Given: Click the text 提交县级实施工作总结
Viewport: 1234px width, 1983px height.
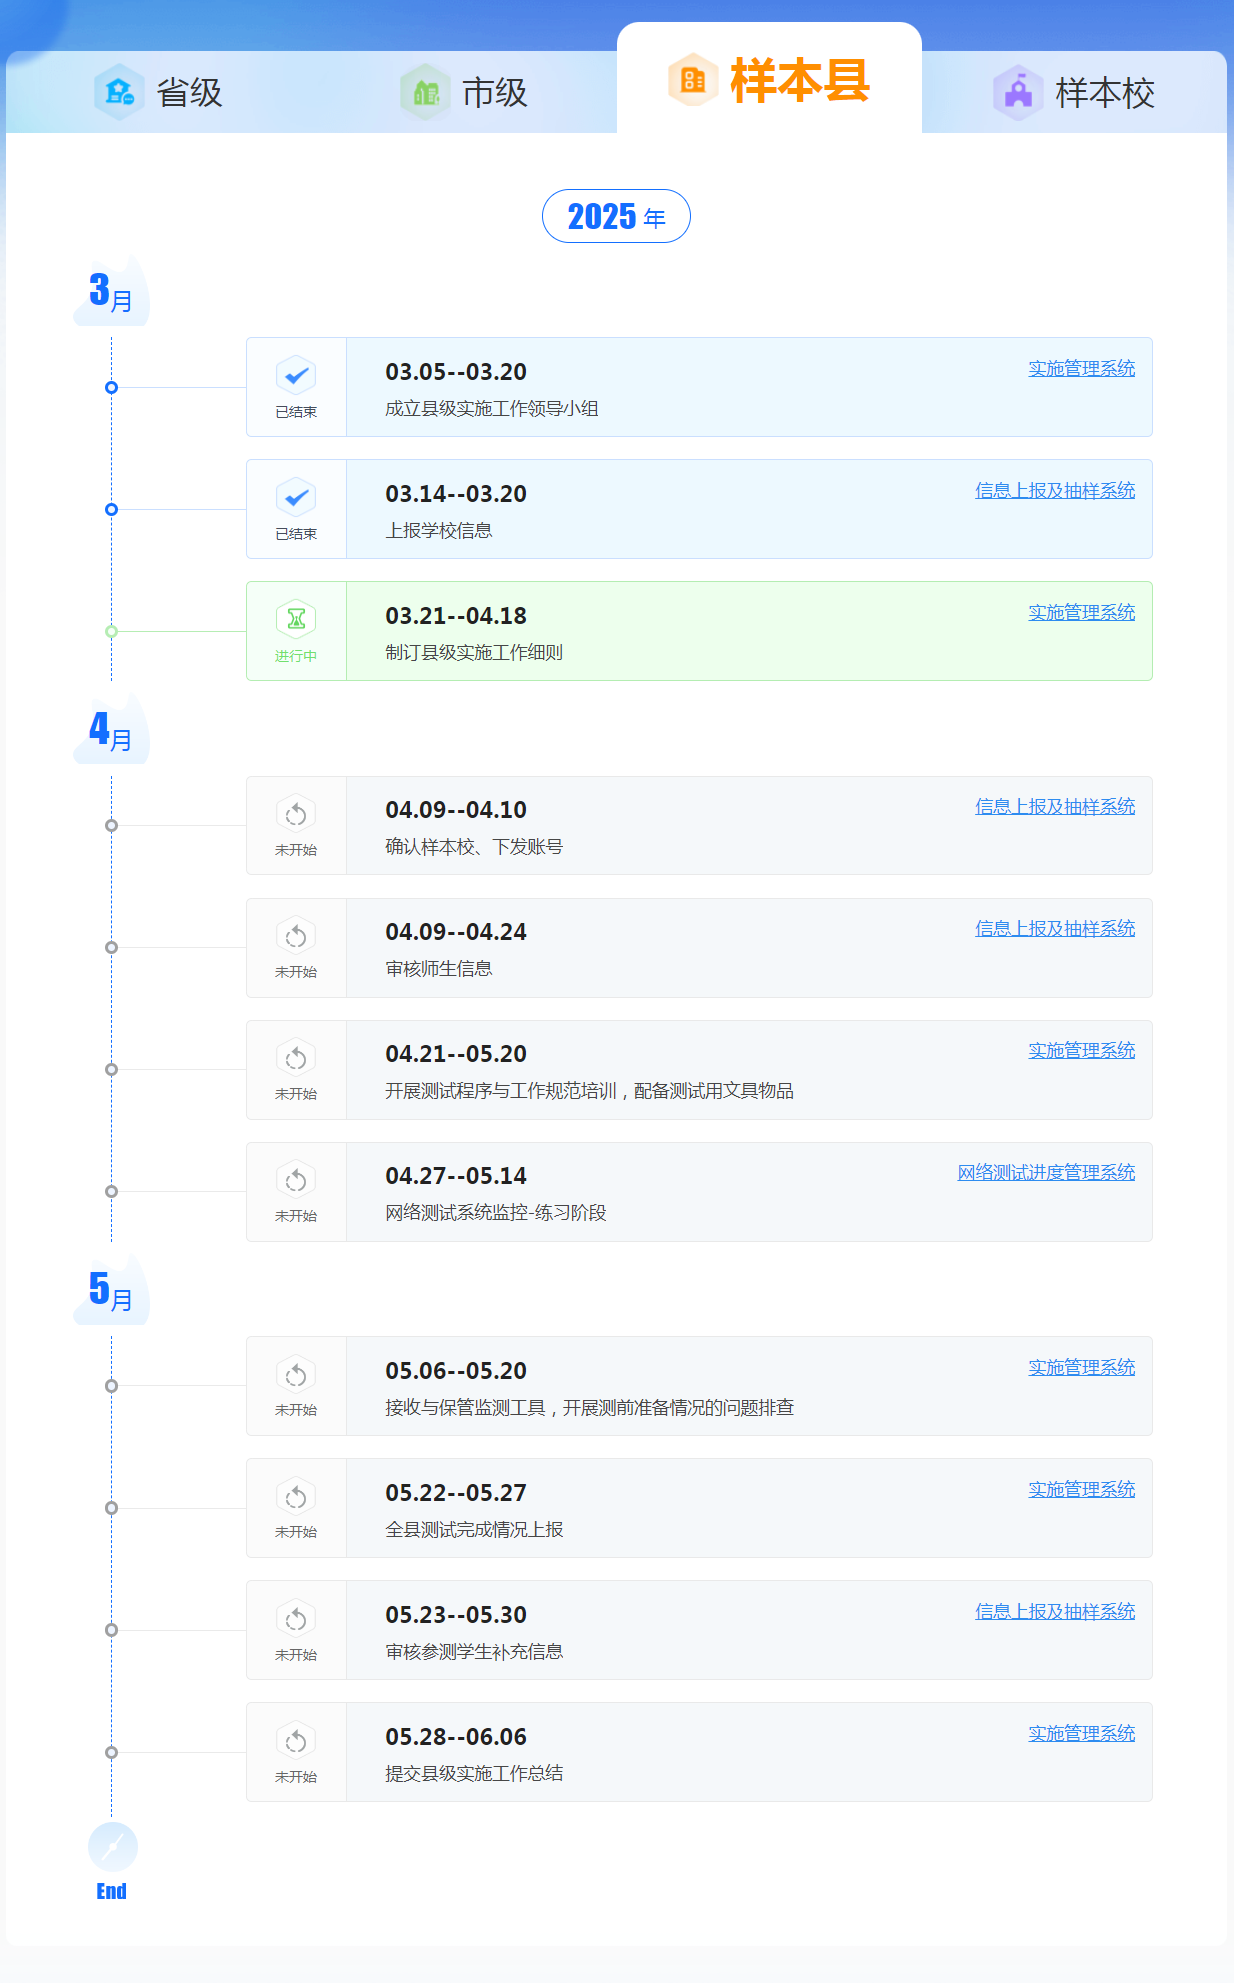Looking at the screenshot, I should pyautogui.click(x=474, y=1773).
